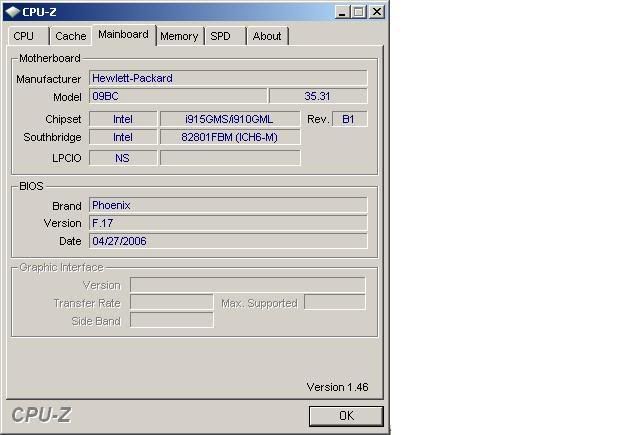Switch to the Memory tab
This screenshot has width=640, height=435.
[179, 36]
